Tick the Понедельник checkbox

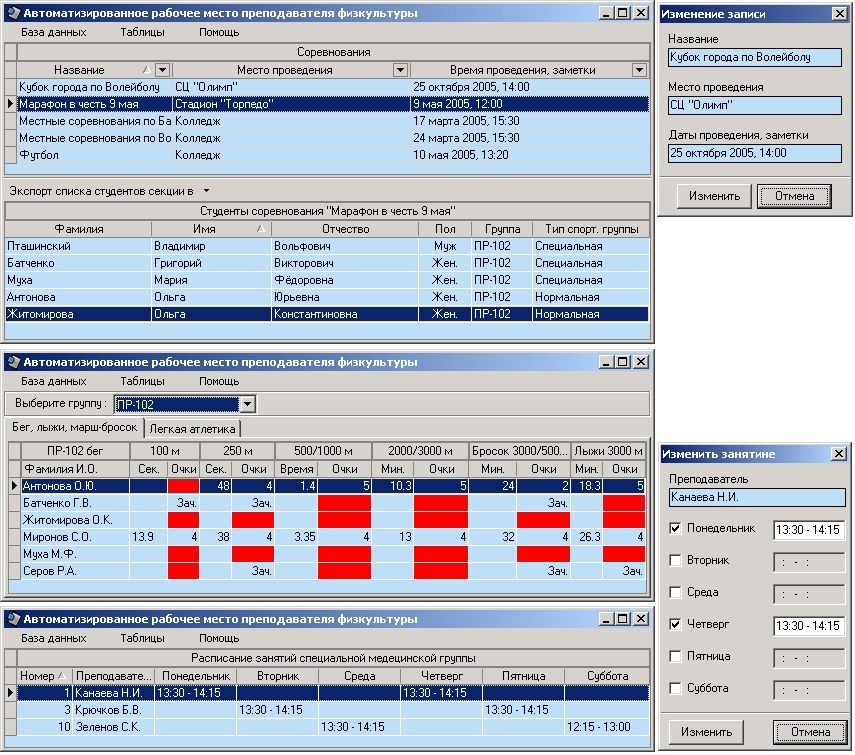coord(676,528)
